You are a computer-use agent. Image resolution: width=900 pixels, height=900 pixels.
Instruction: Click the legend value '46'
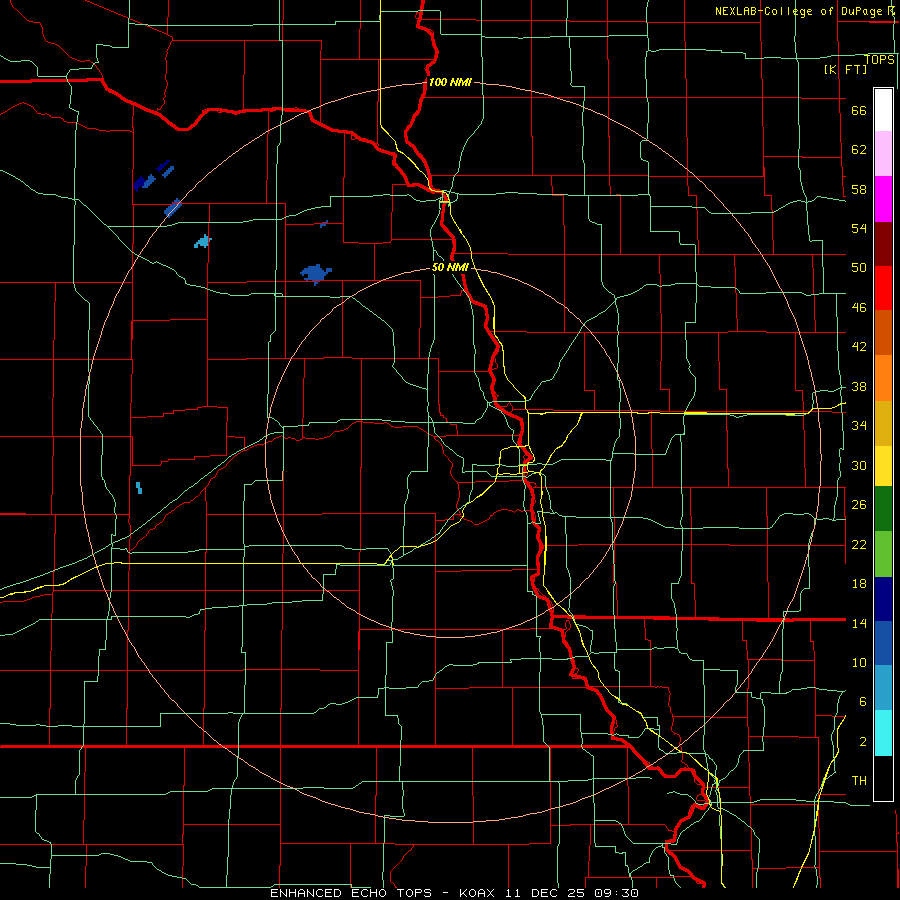pyautogui.click(x=859, y=308)
